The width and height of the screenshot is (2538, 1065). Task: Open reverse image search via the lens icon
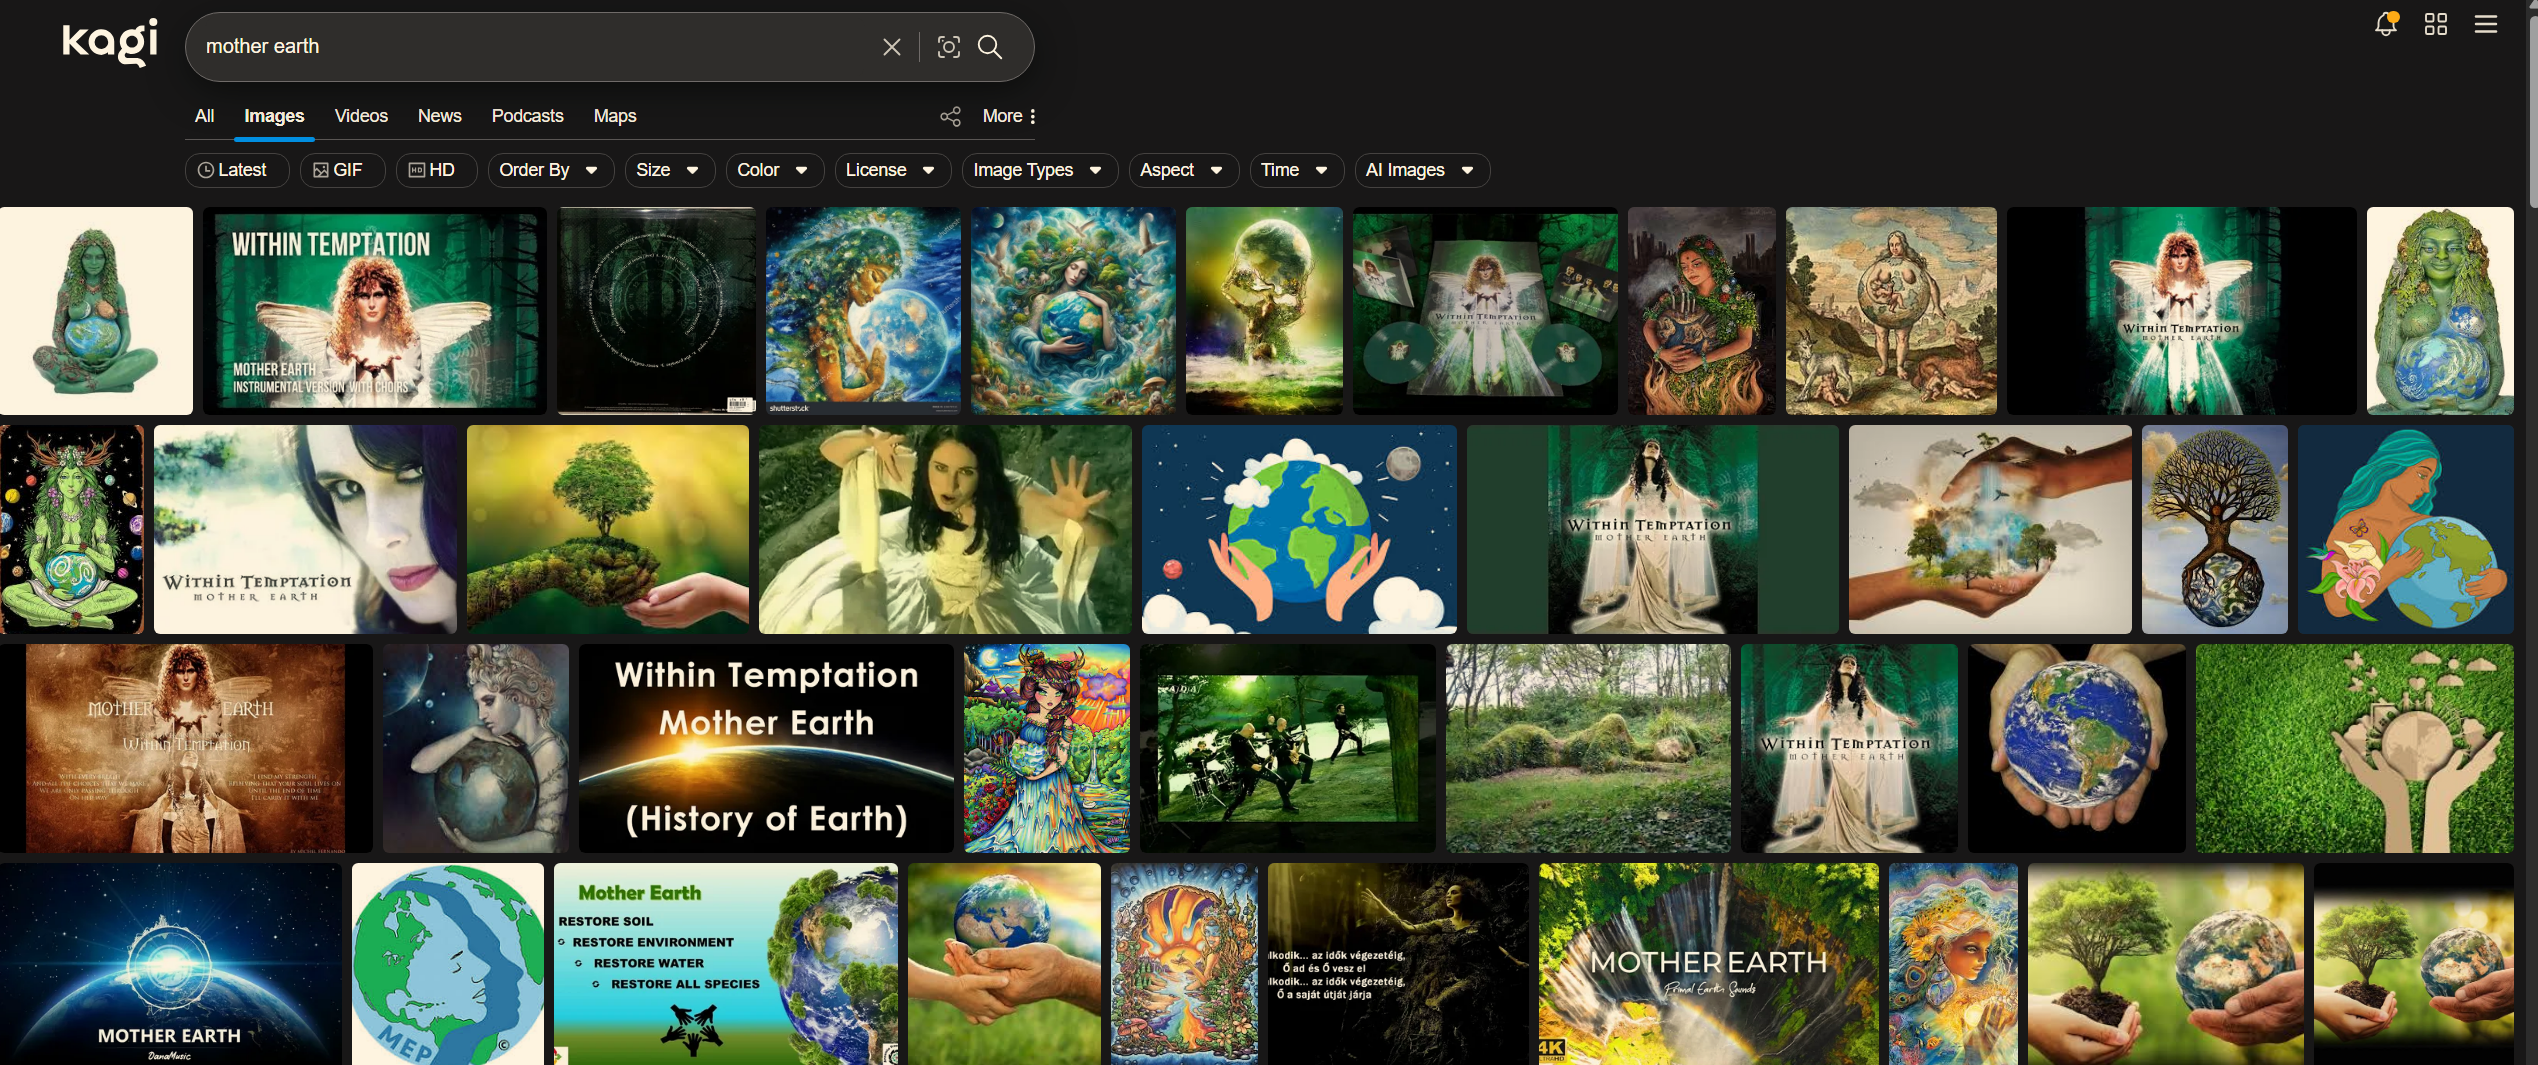[x=948, y=46]
